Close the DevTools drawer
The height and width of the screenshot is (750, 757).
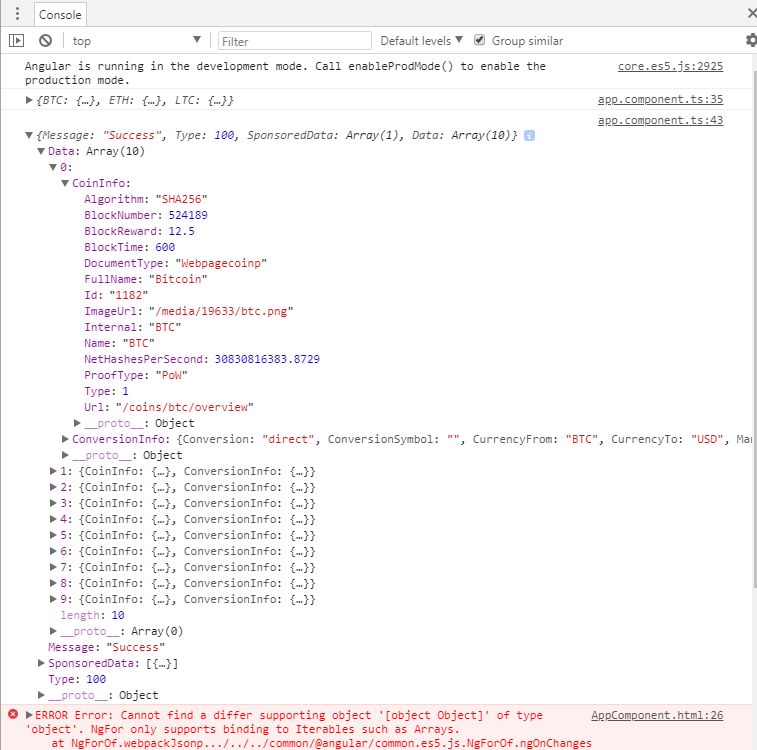752,13
